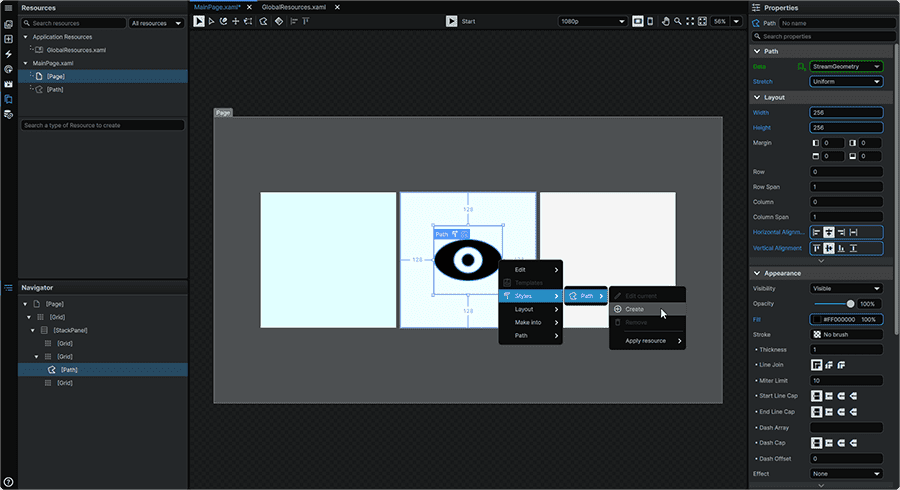This screenshot has height=490, width=900.
Task: Open the Apply resource submenu
Action: (647, 341)
